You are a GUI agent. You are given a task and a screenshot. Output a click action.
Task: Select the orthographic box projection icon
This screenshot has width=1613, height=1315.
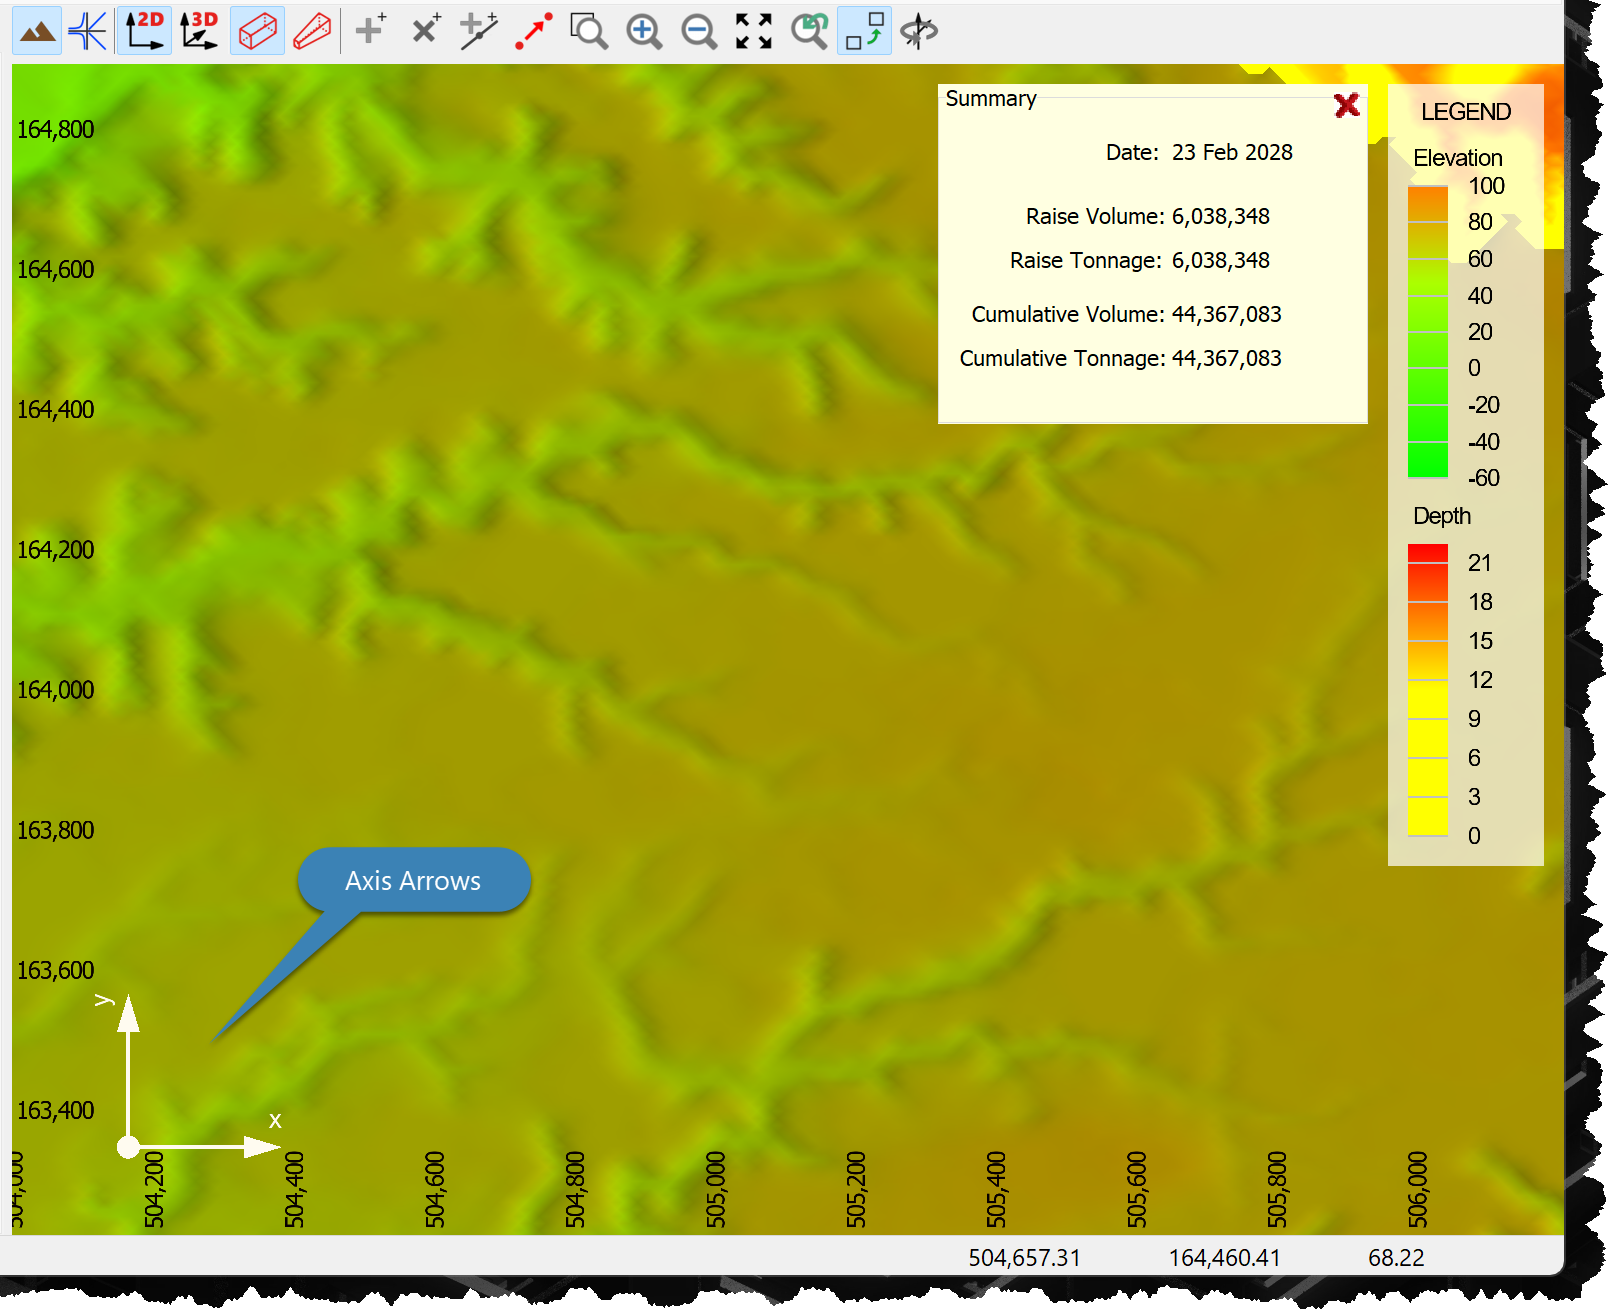(x=257, y=31)
